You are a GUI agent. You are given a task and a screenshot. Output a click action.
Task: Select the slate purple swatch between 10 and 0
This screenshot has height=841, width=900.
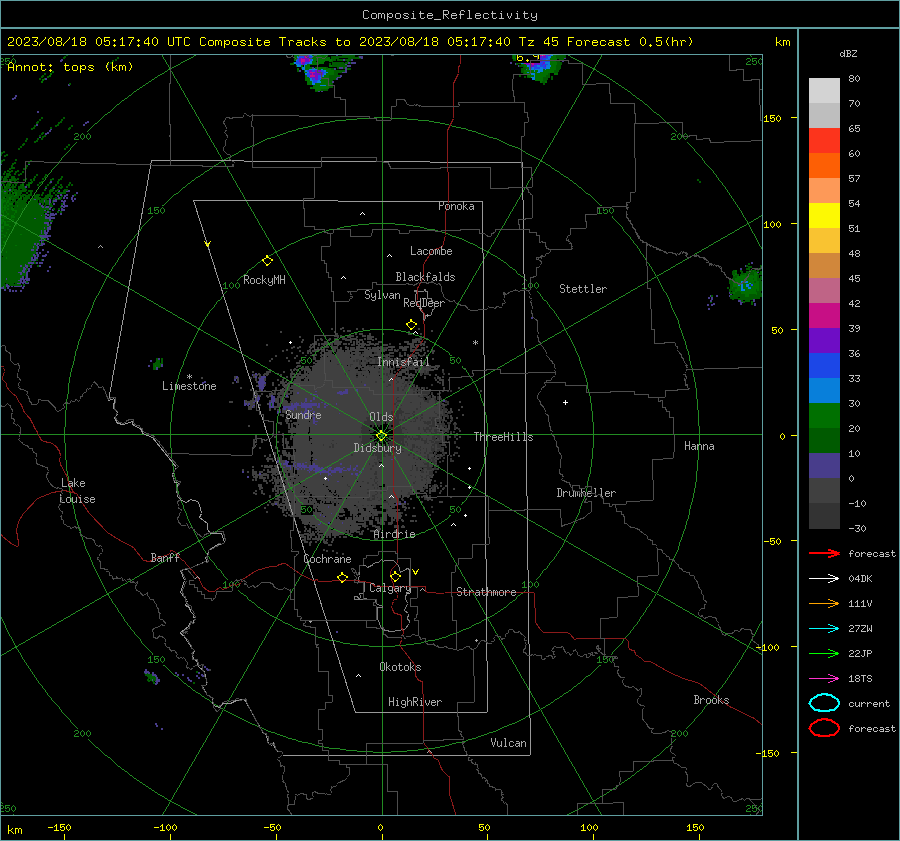click(x=824, y=466)
